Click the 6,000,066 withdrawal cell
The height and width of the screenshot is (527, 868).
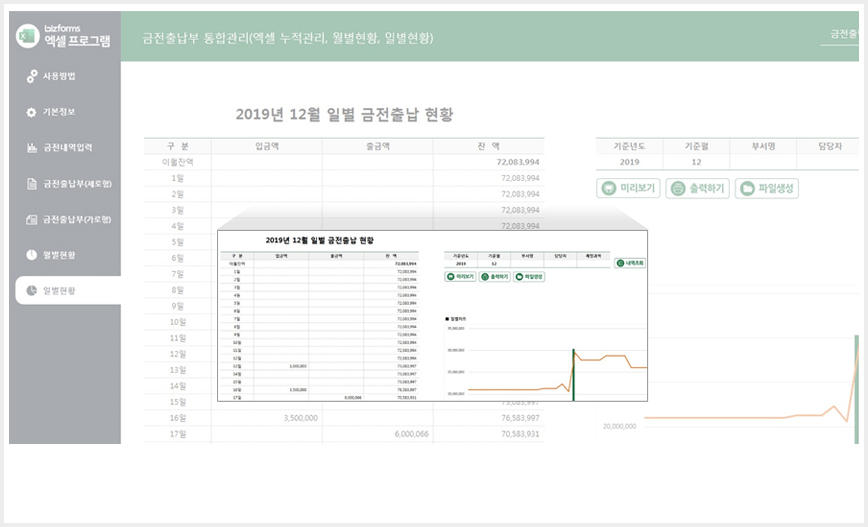click(x=378, y=434)
